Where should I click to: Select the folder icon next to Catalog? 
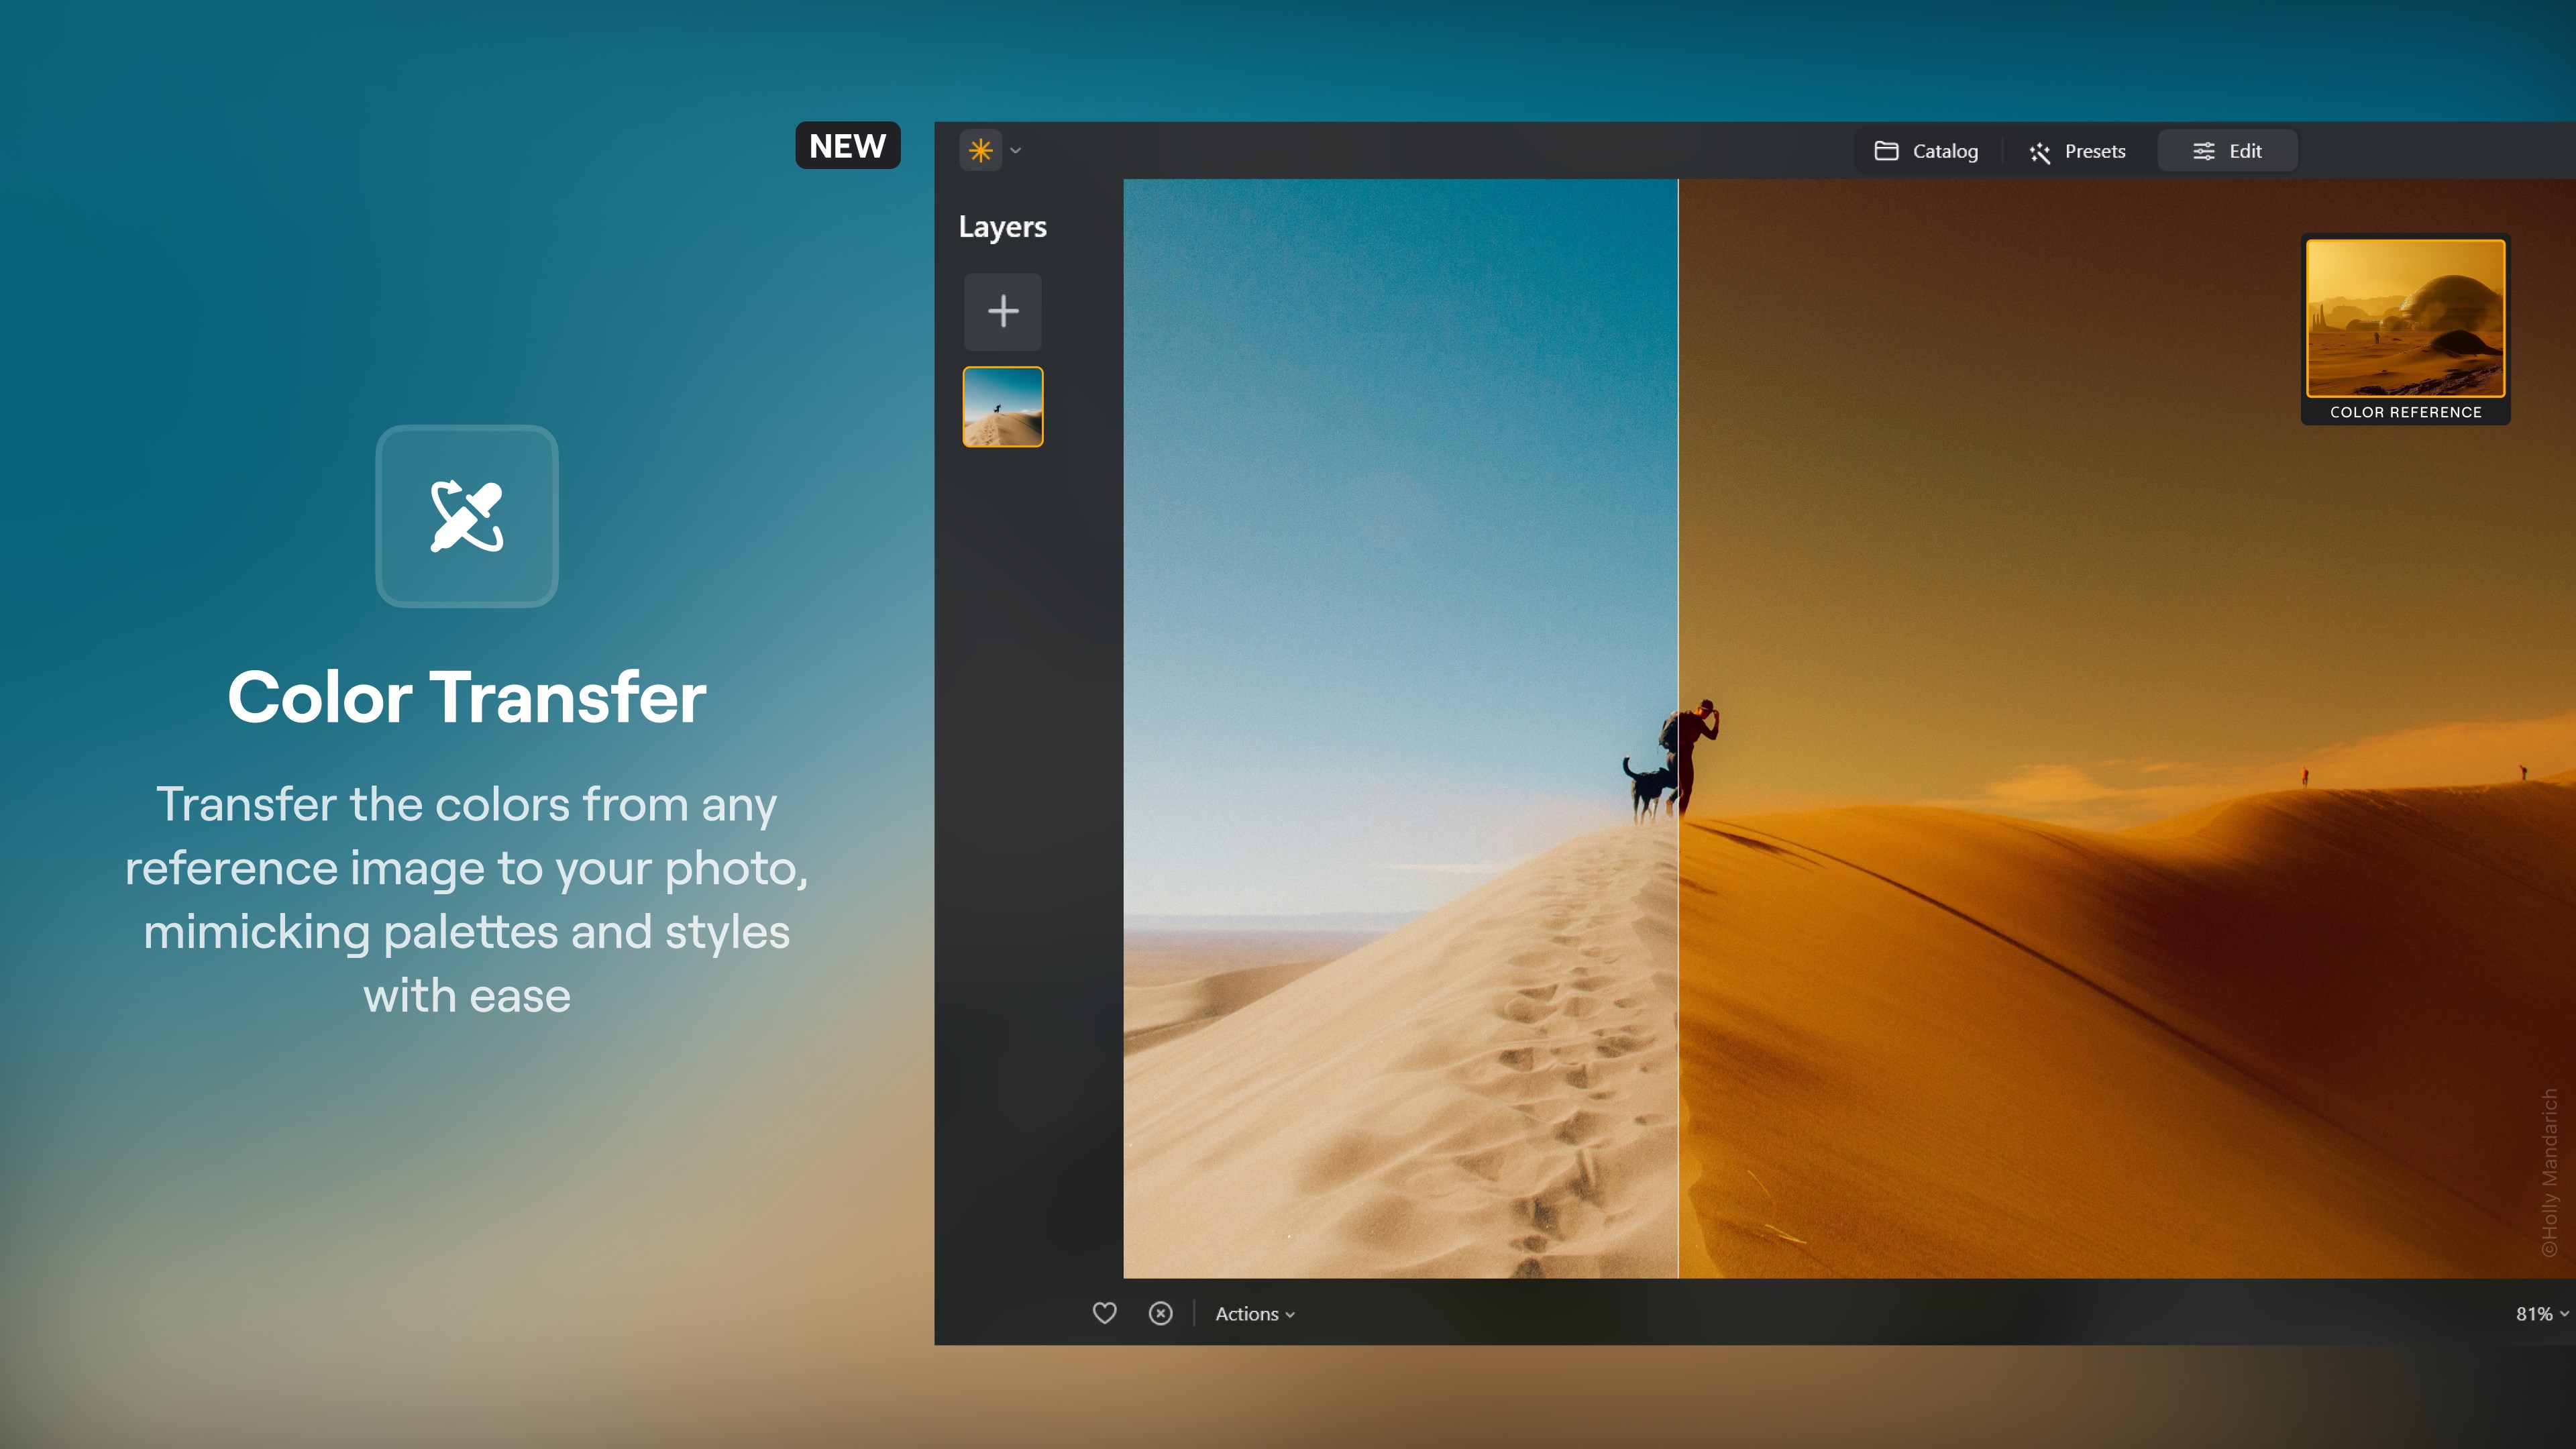[1886, 151]
